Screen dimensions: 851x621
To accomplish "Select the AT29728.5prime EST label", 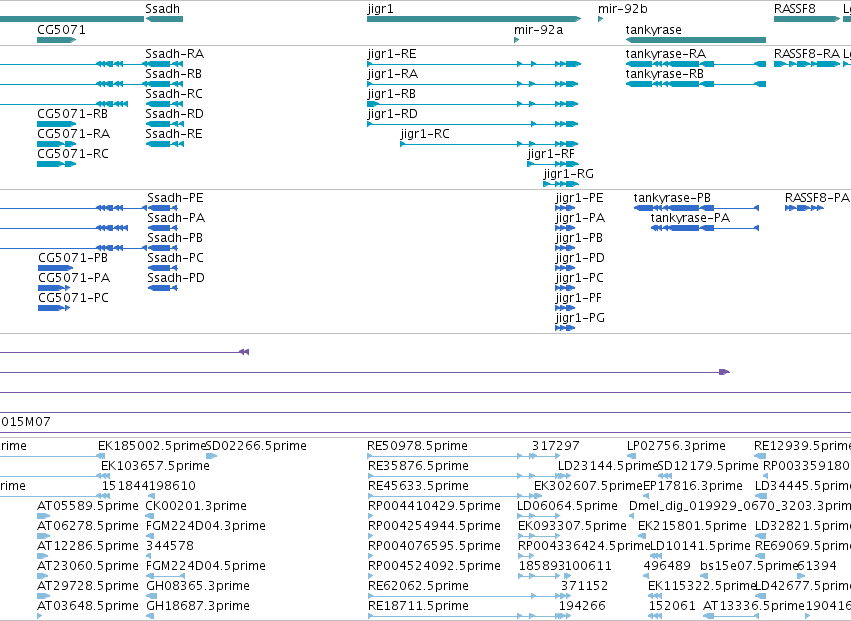I will pyautogui.click(x=87, y=586).
